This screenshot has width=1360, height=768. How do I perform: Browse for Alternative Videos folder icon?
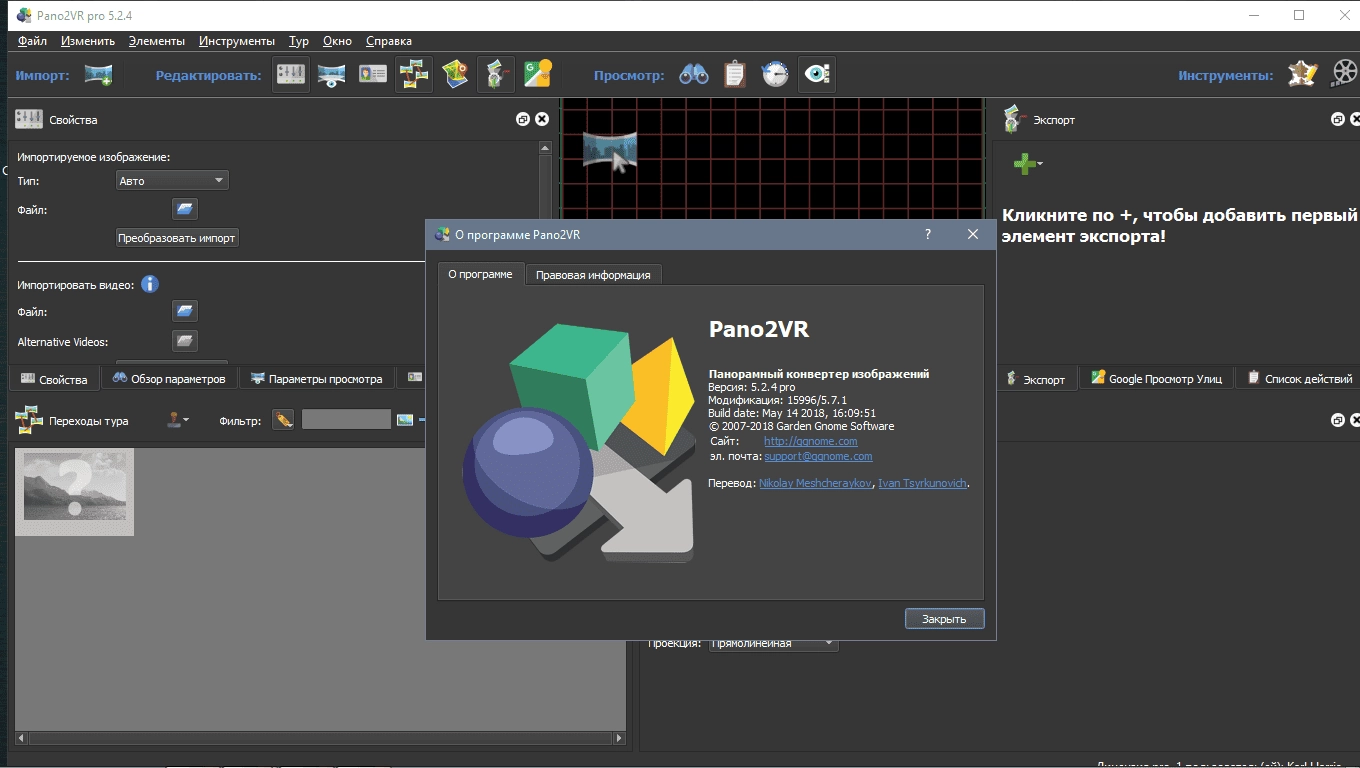[x=184, y=341]
